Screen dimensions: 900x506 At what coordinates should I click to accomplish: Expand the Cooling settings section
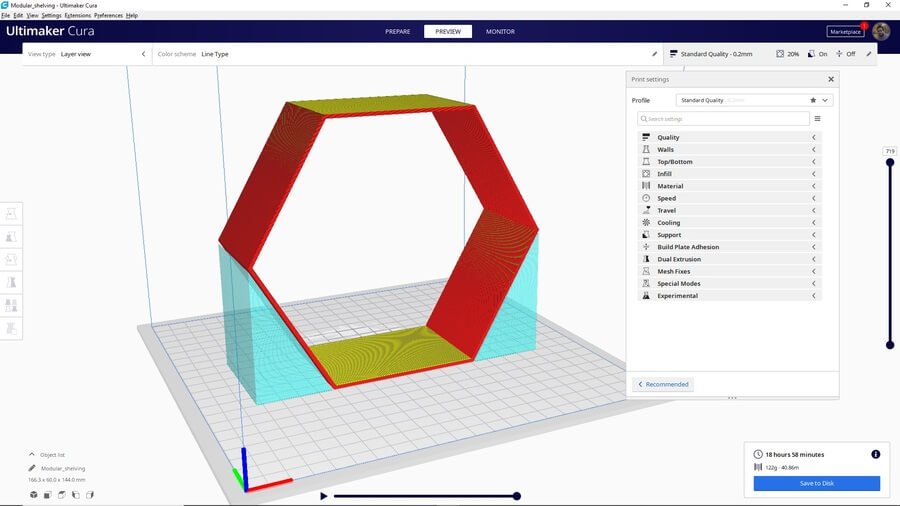click(x=729, y=223)
